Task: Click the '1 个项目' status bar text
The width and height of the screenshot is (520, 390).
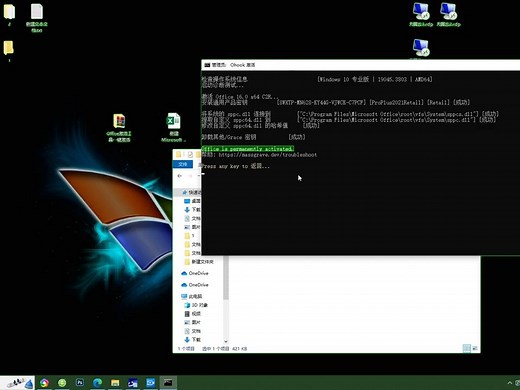Action: [186, 349]
